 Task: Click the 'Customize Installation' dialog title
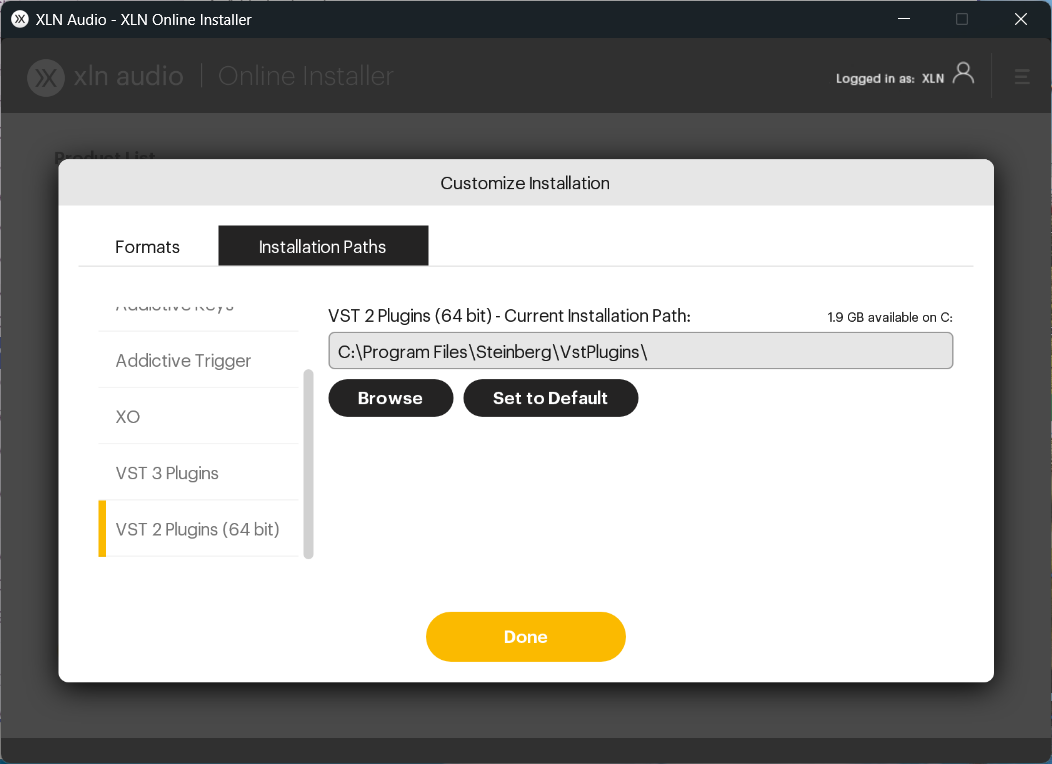pyautogui.click(x=525, y=183)
